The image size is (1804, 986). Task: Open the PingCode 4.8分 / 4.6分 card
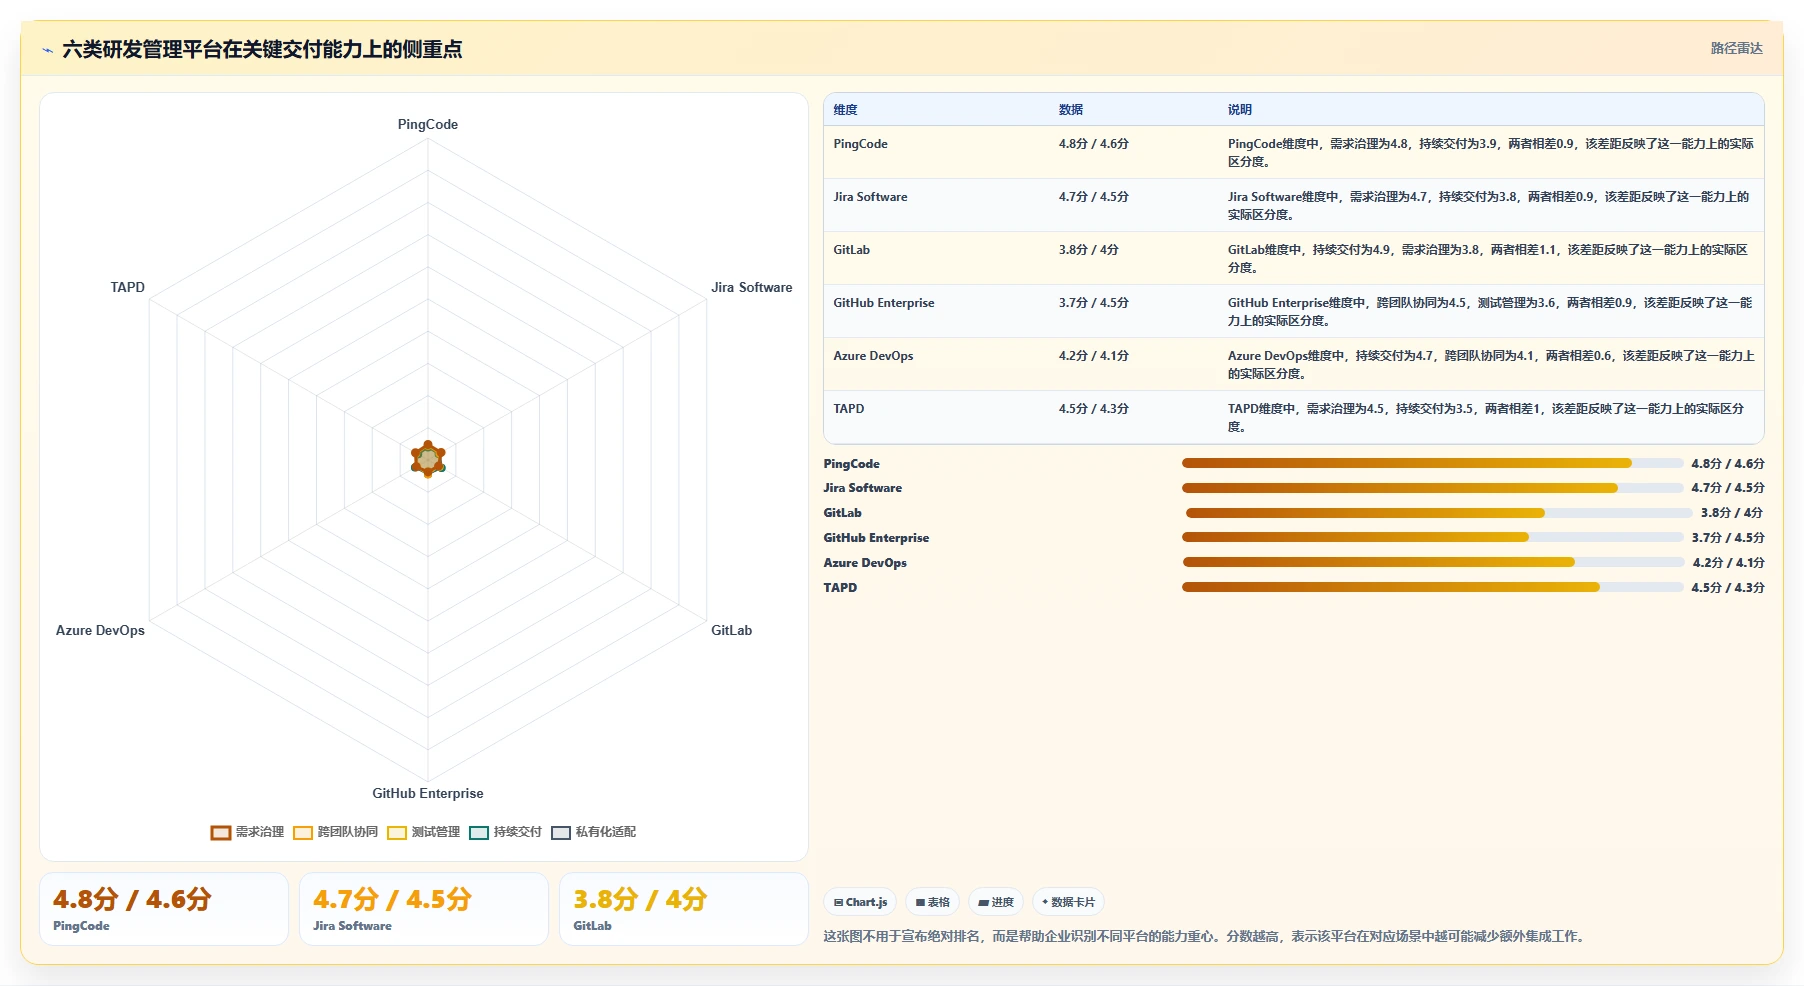164,909
